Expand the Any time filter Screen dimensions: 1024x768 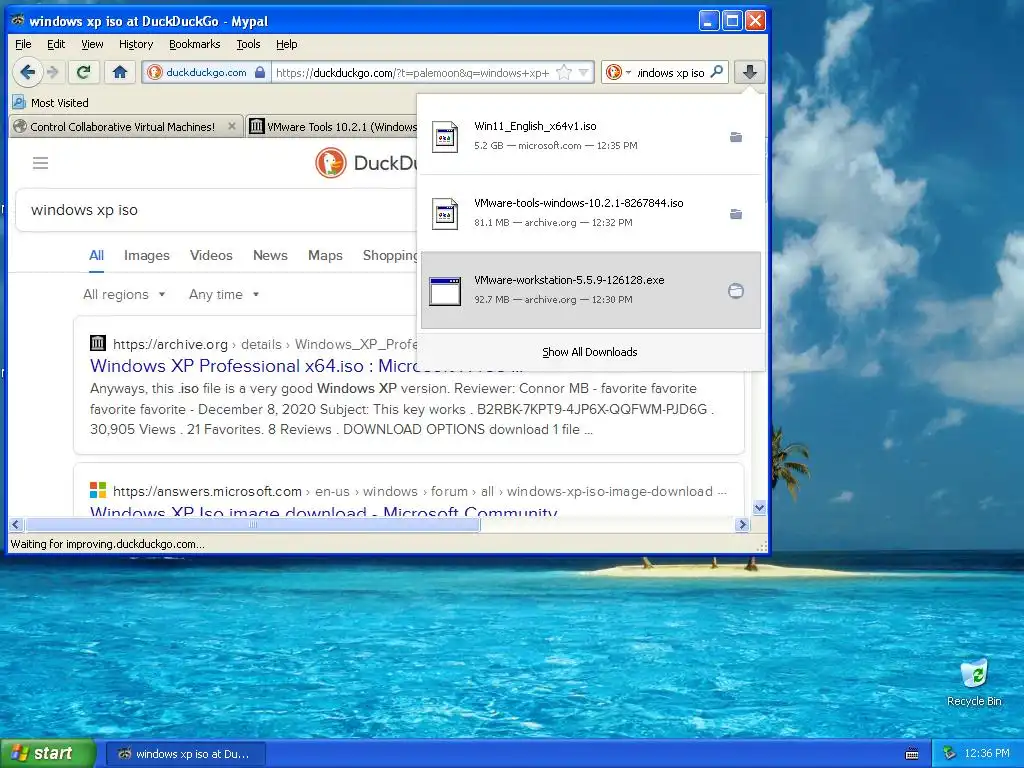[224, 295]
